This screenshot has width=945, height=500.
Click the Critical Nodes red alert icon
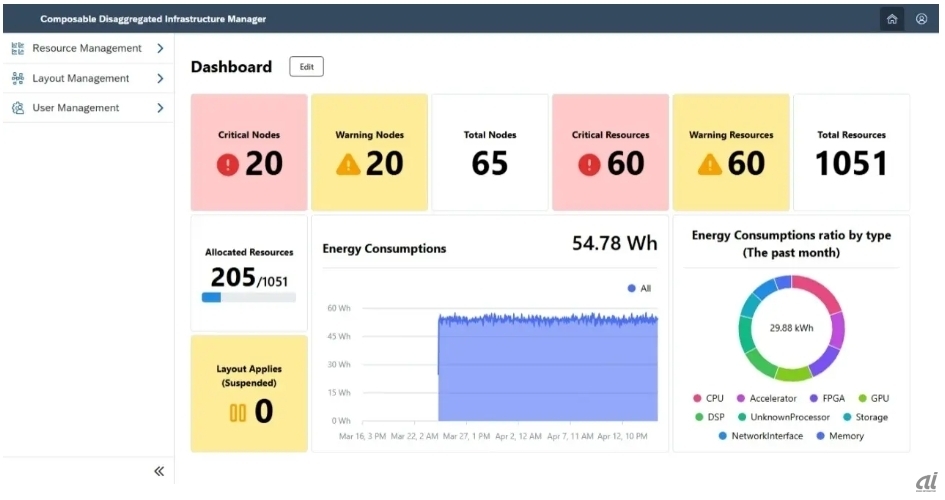[228, 165]
